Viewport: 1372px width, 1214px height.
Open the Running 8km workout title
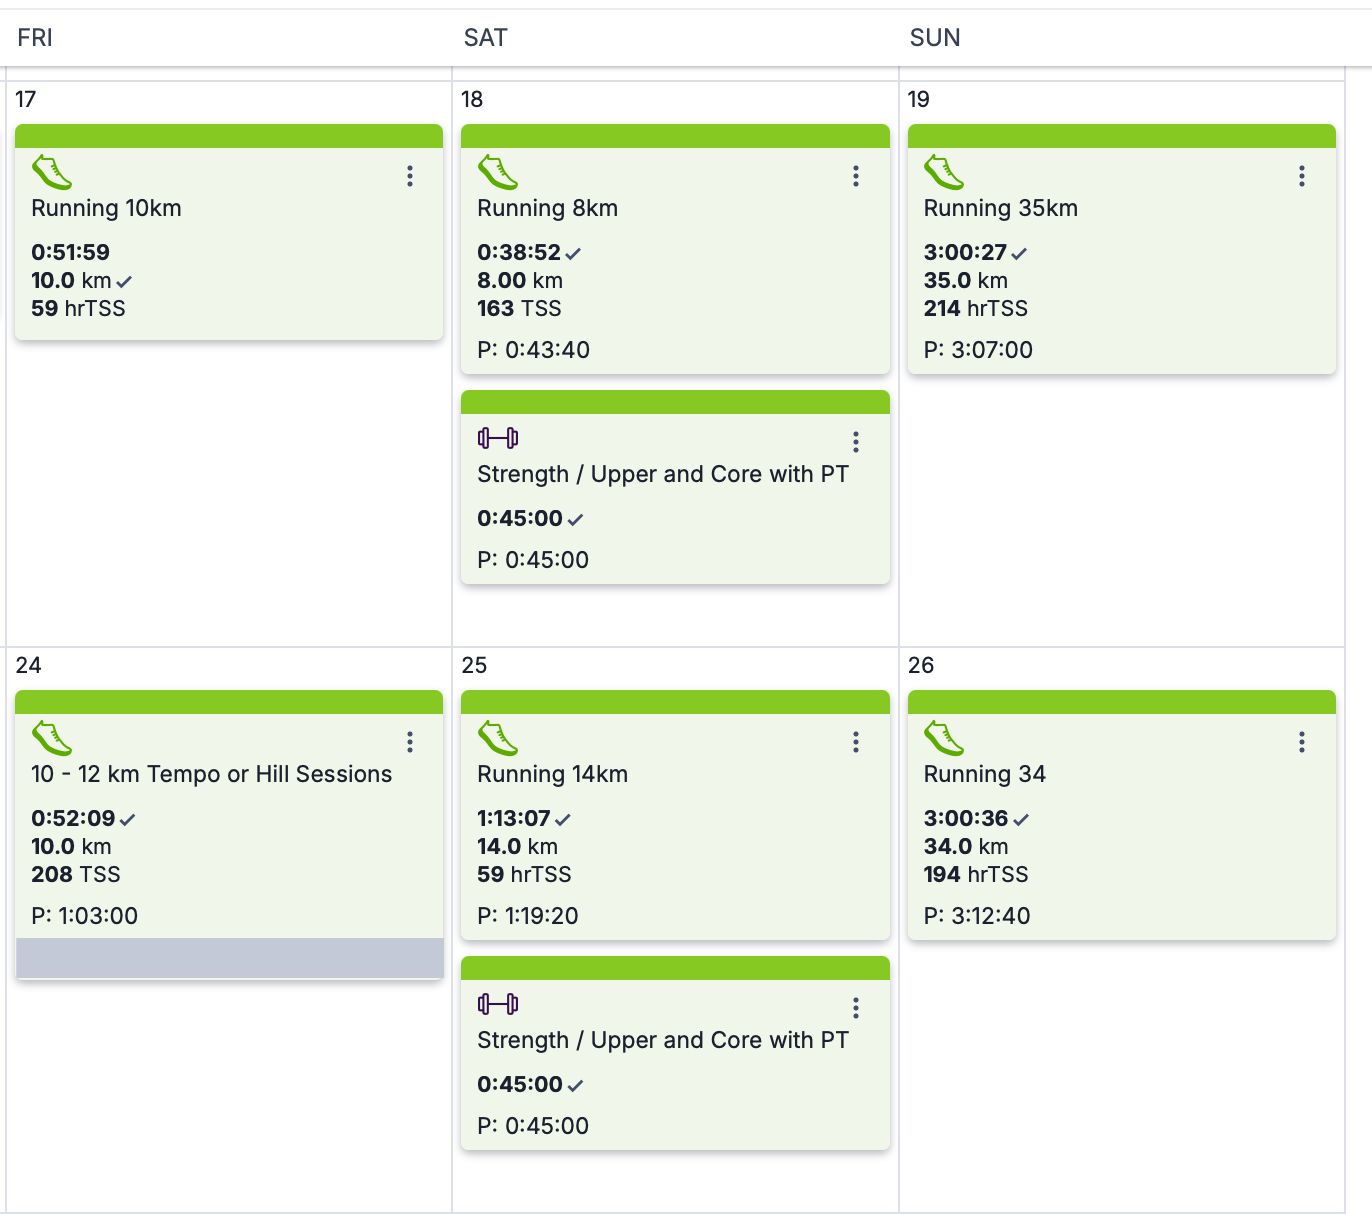click(x=547, y=208)
